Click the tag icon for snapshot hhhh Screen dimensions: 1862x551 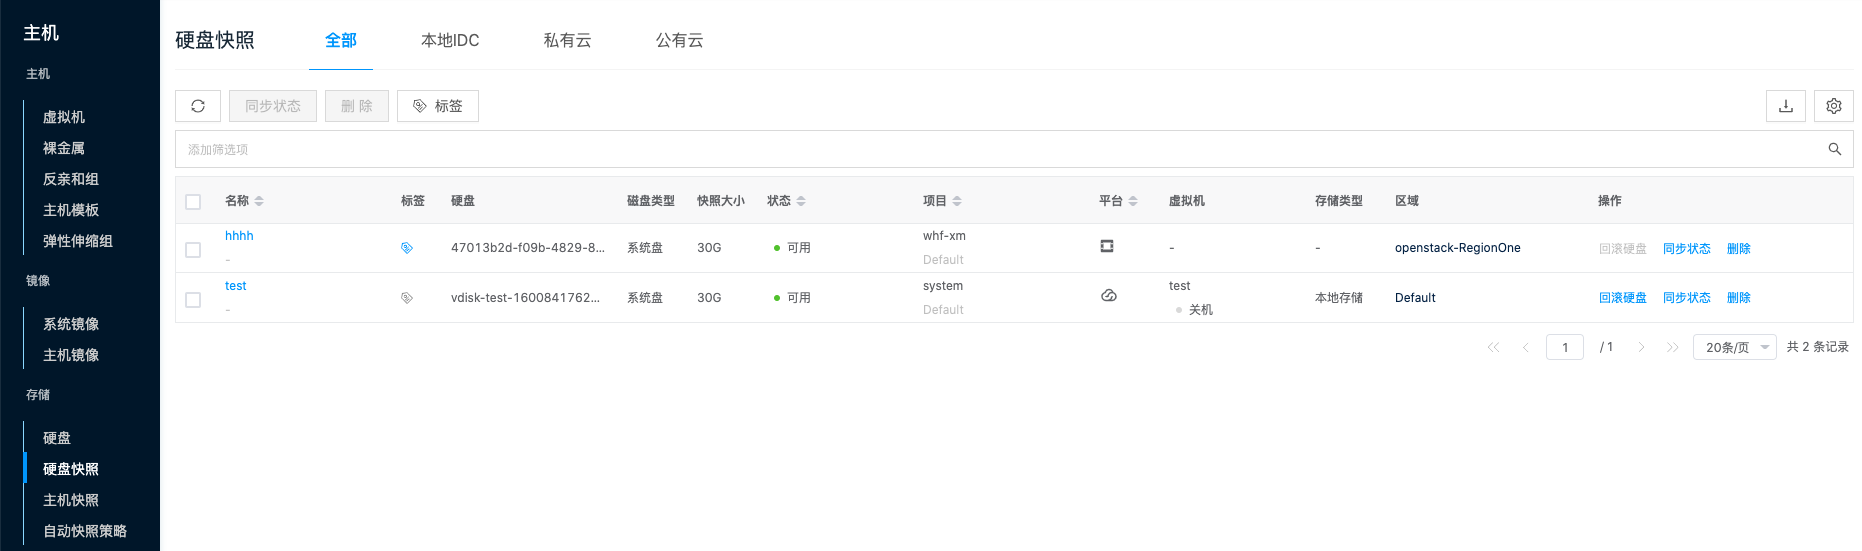click(x=407, y=248)
